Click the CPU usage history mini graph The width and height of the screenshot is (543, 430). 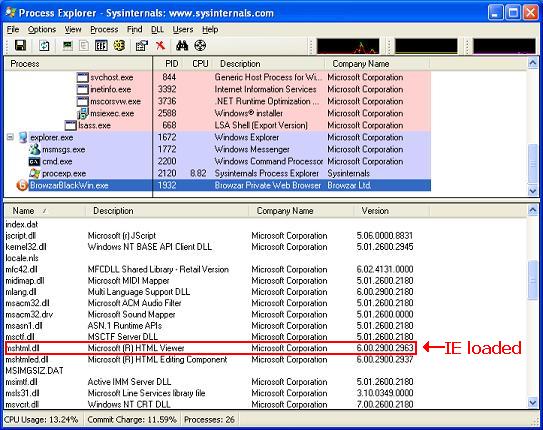348,46
